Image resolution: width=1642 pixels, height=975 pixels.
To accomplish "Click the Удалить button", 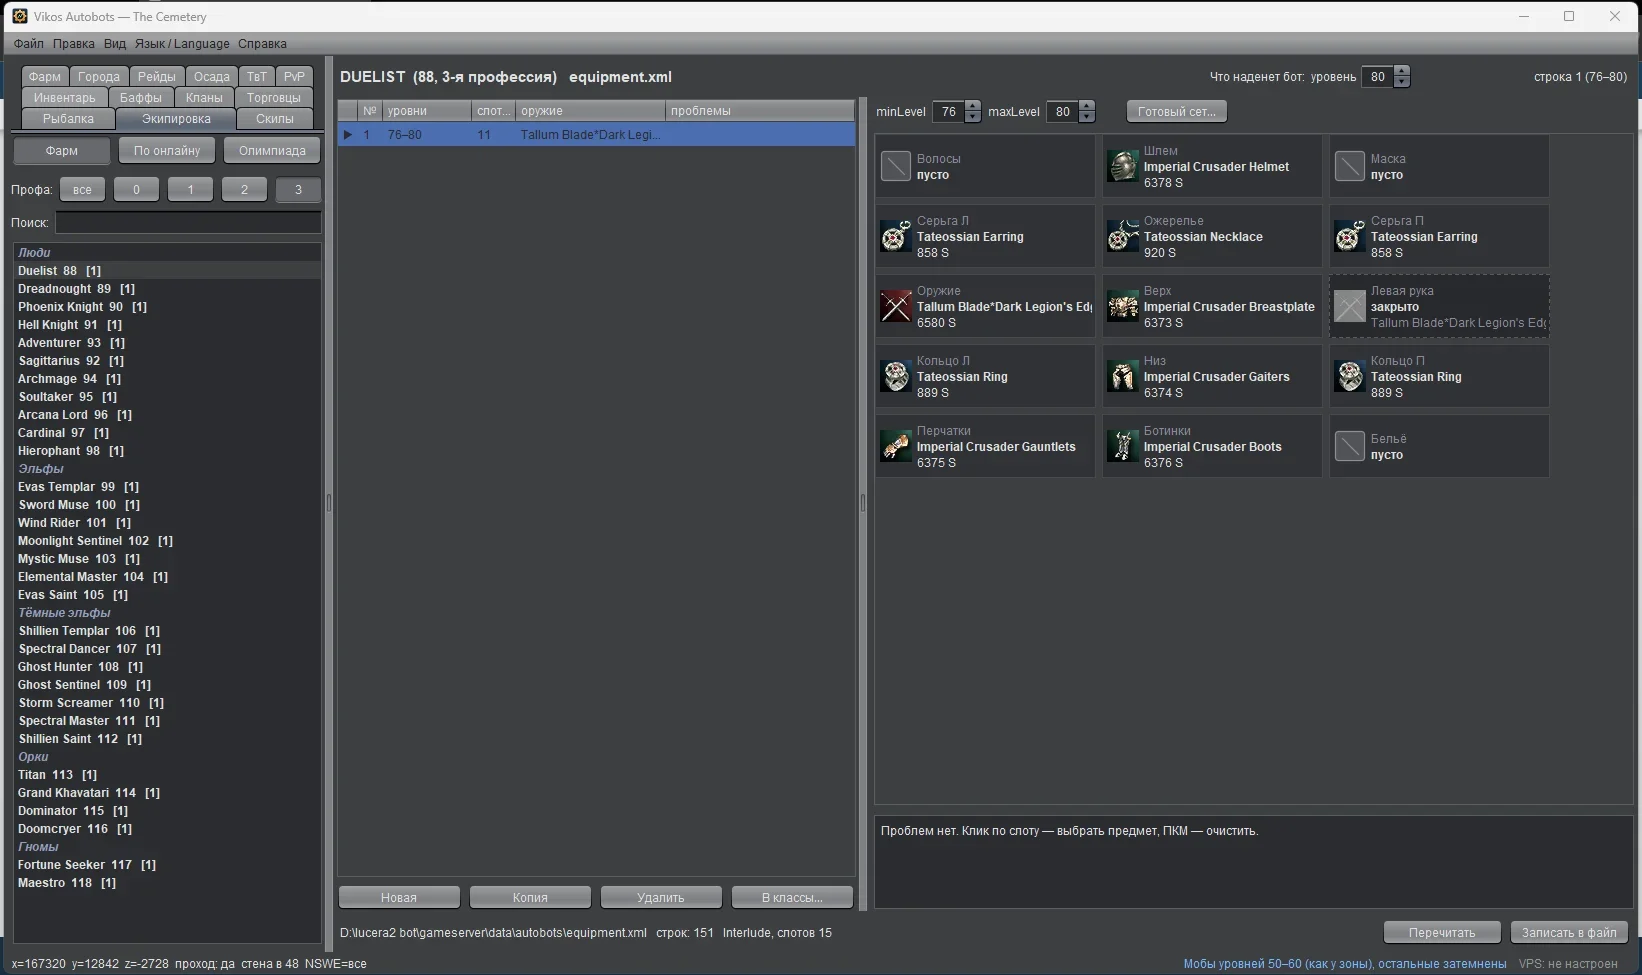I will click(661, 897).
